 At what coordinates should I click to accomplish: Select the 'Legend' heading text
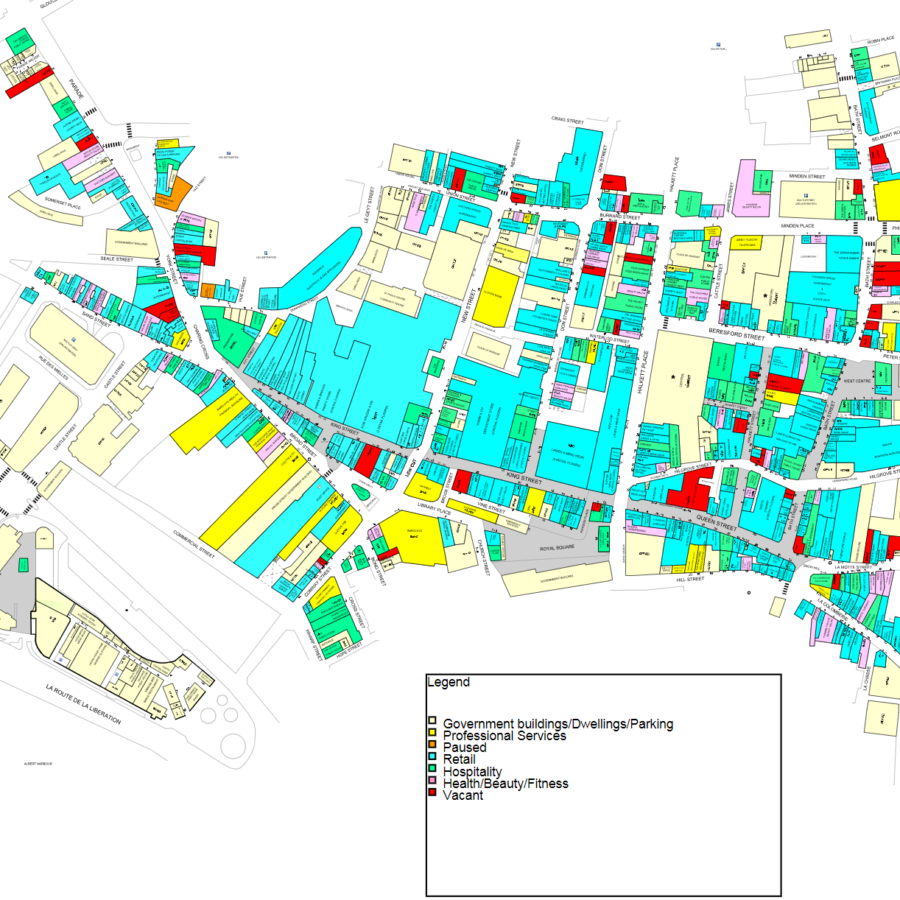(448, 682)
